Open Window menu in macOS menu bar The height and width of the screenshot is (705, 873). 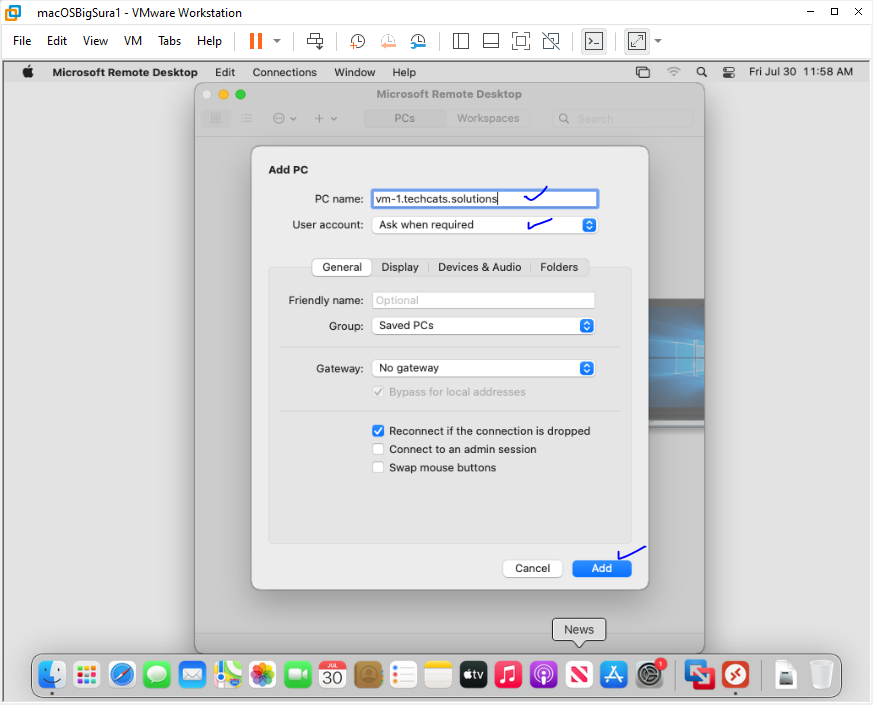(x=355, y=72)
